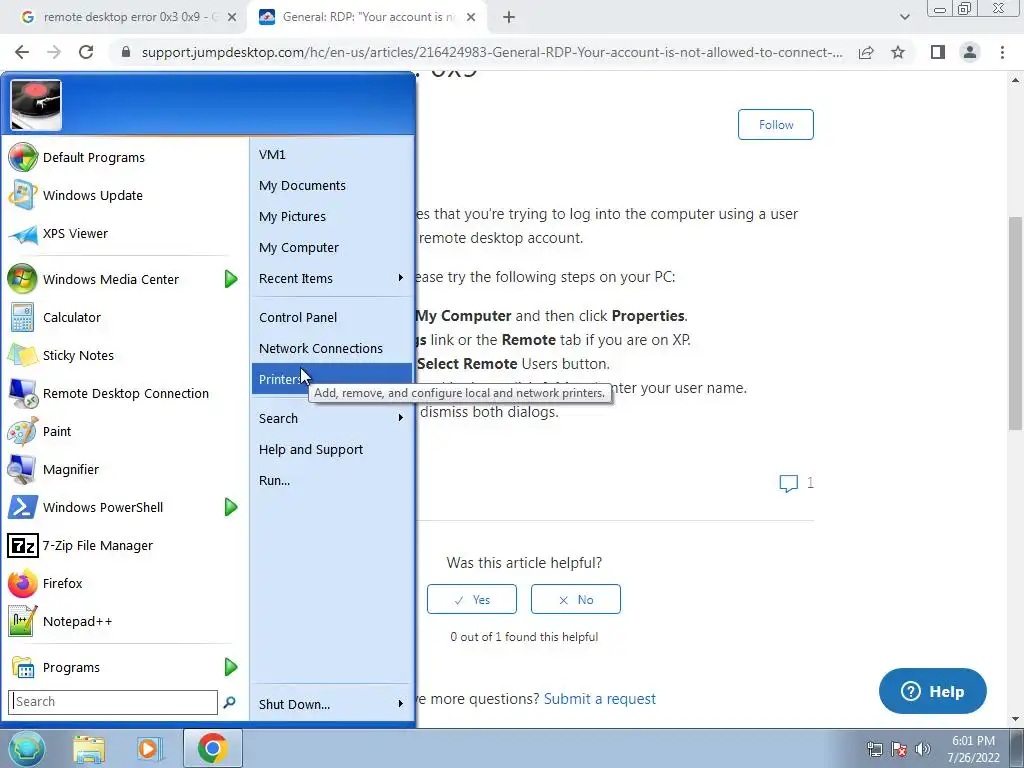Image resolution: width=1024 pixels, height=768 pixels.
Task: Click the browser address bar URL
Action: (492, 52)
